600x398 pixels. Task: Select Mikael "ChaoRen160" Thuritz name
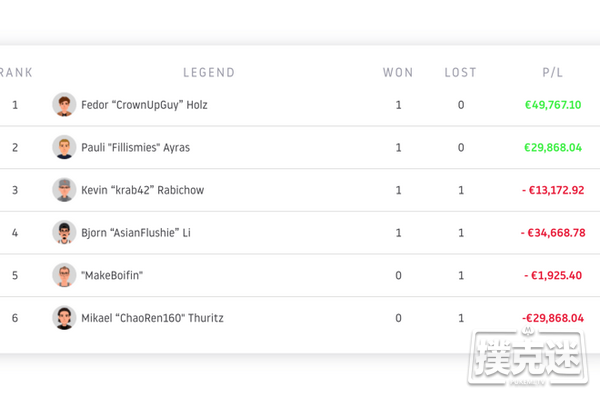point(152,318)
